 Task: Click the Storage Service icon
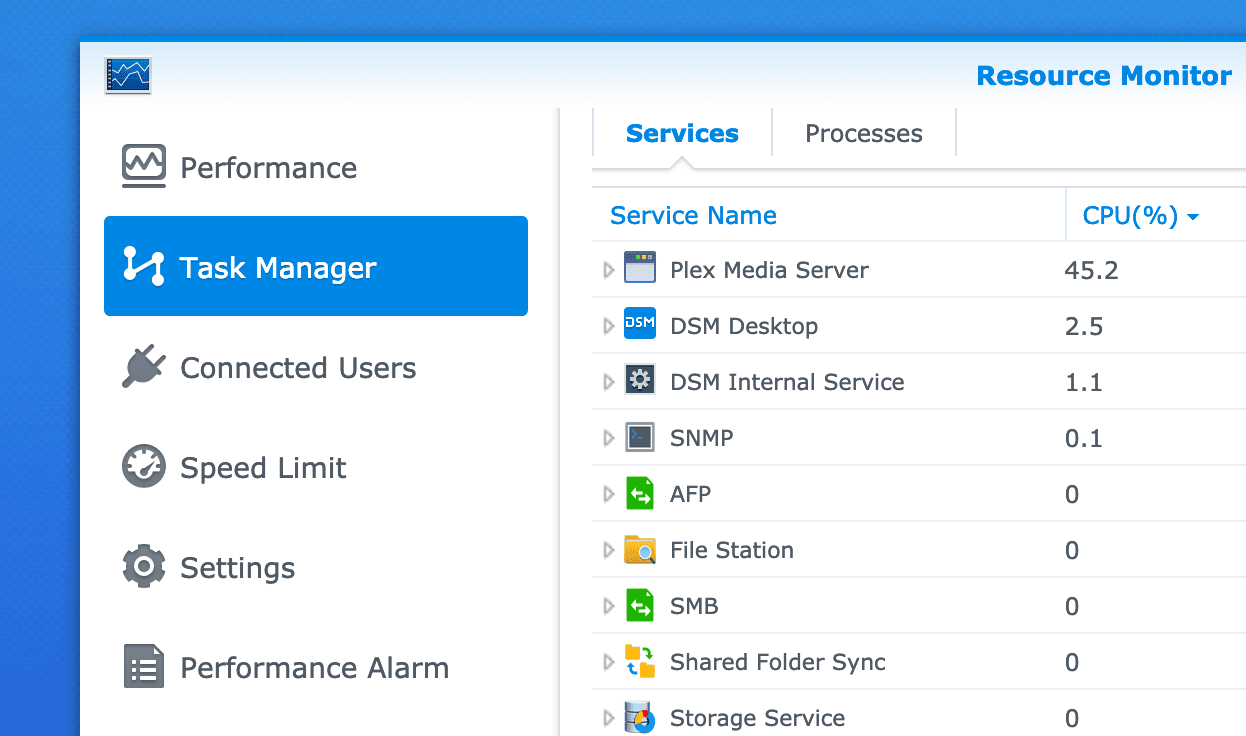point(640,717)
